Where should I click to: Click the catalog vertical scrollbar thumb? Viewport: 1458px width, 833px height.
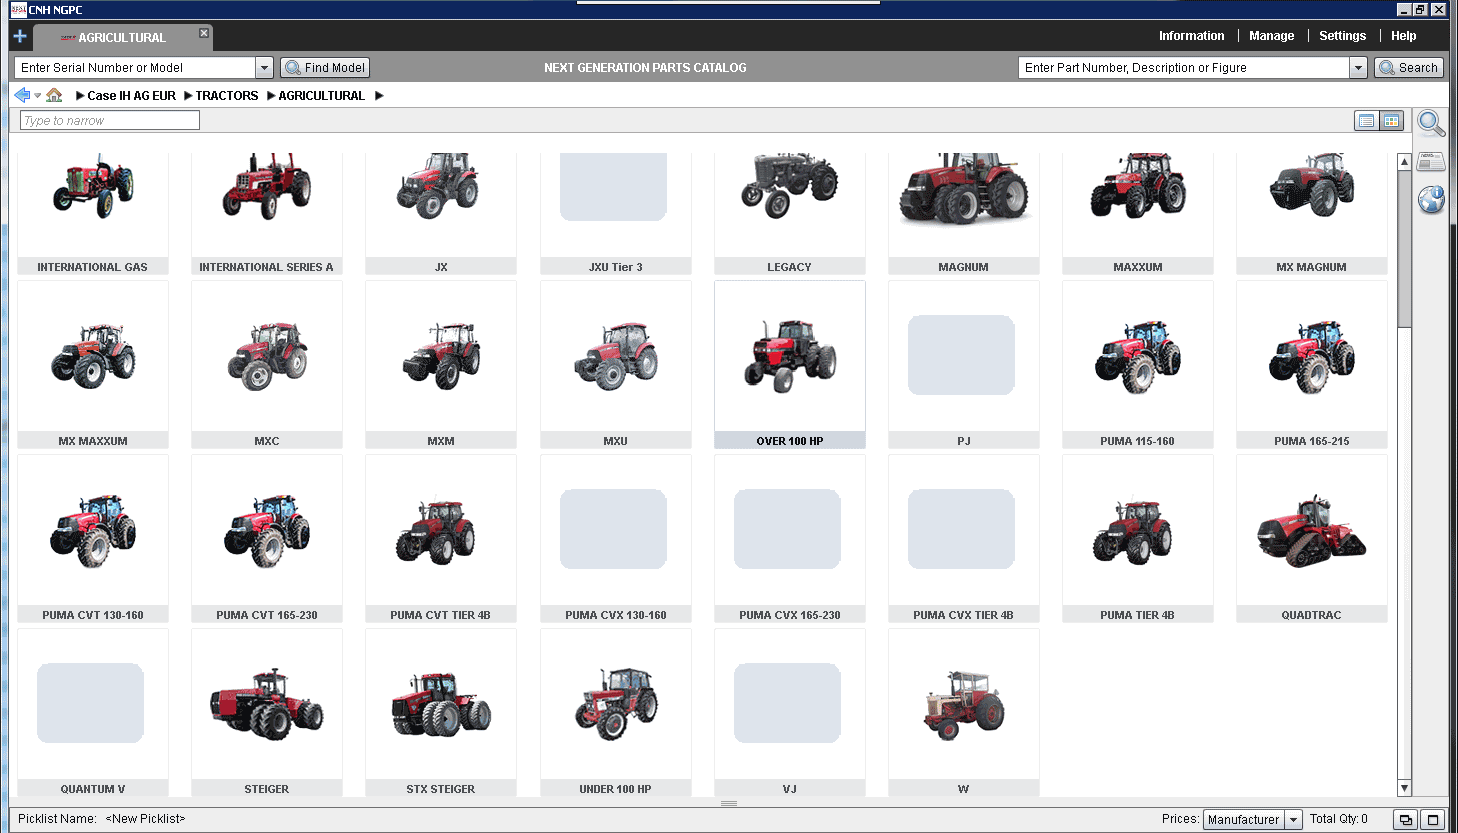pyautogui.click(x=1404, y=249)
